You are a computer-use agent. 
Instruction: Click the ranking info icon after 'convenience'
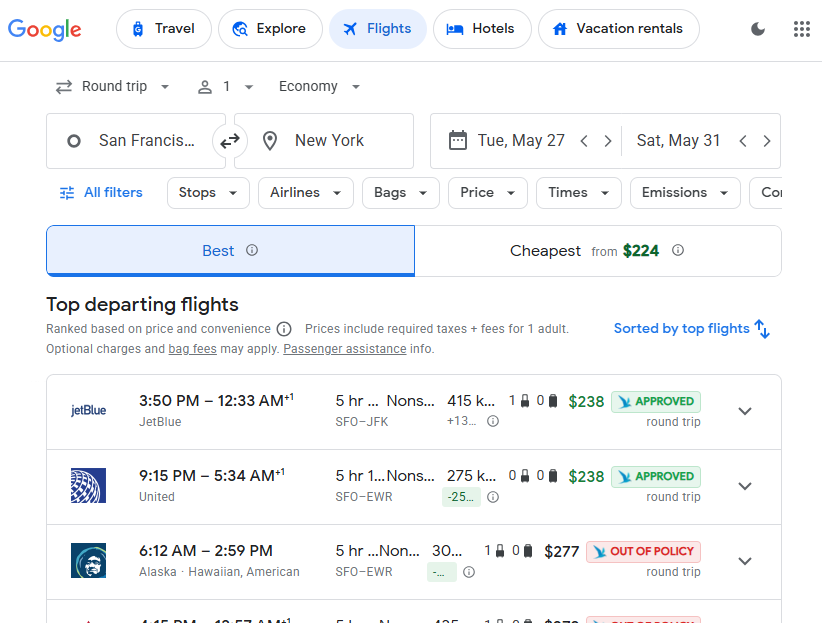pyautogui.click(x=284, y=329)
